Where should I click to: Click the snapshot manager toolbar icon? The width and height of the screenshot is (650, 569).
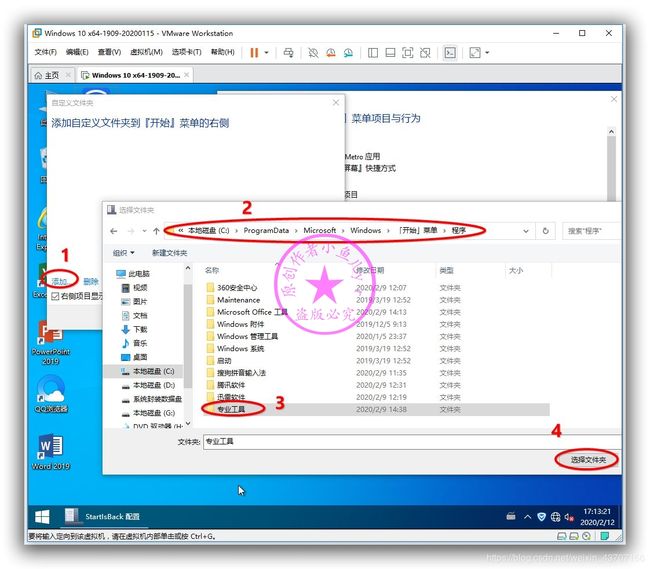pyautogui.click(x=348, y=53)
